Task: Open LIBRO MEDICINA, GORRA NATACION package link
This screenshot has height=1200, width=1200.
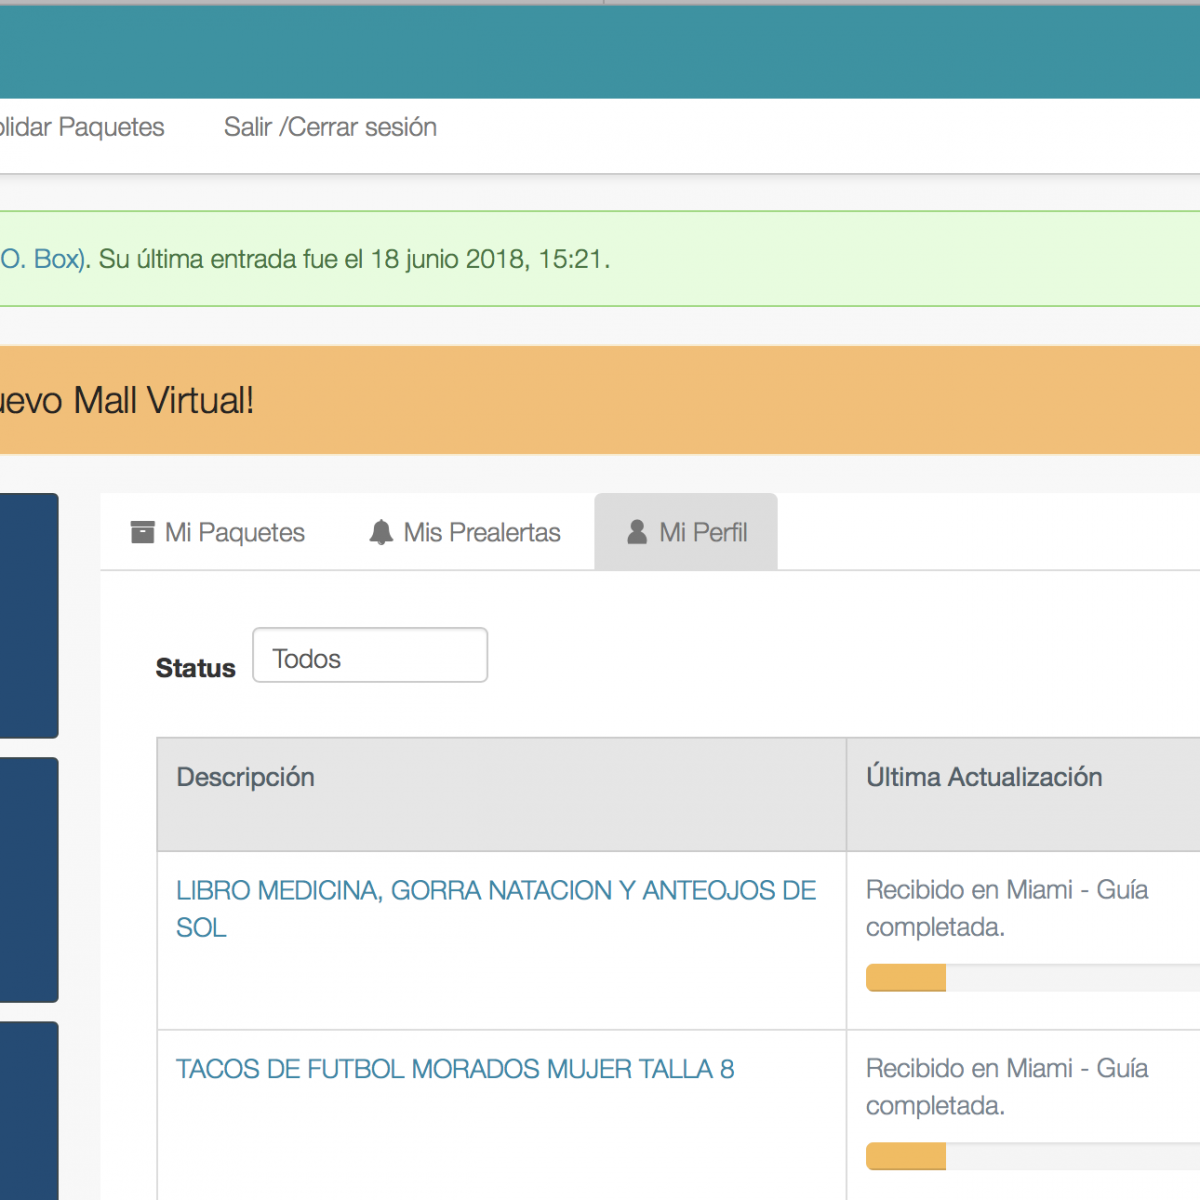Action: 496,909
